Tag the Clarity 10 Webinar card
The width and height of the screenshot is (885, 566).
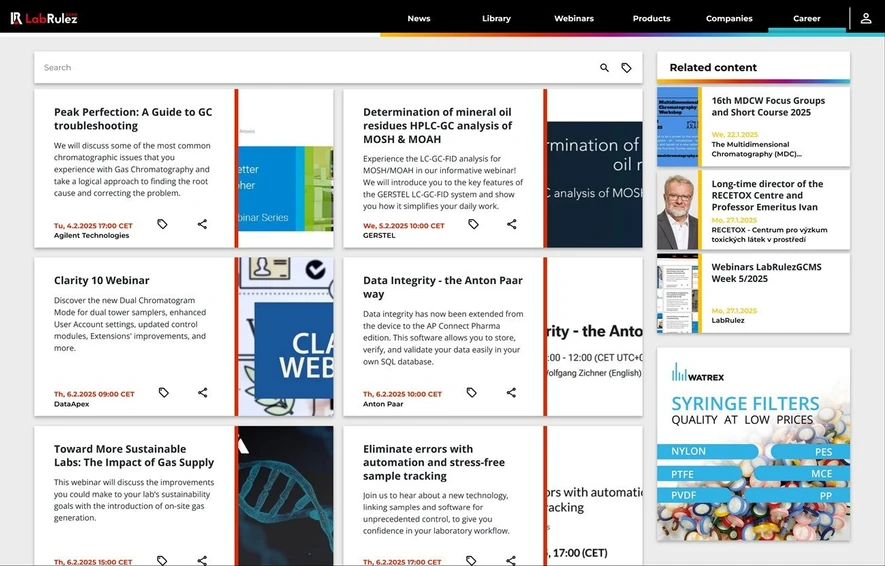[x=163, y=392]
